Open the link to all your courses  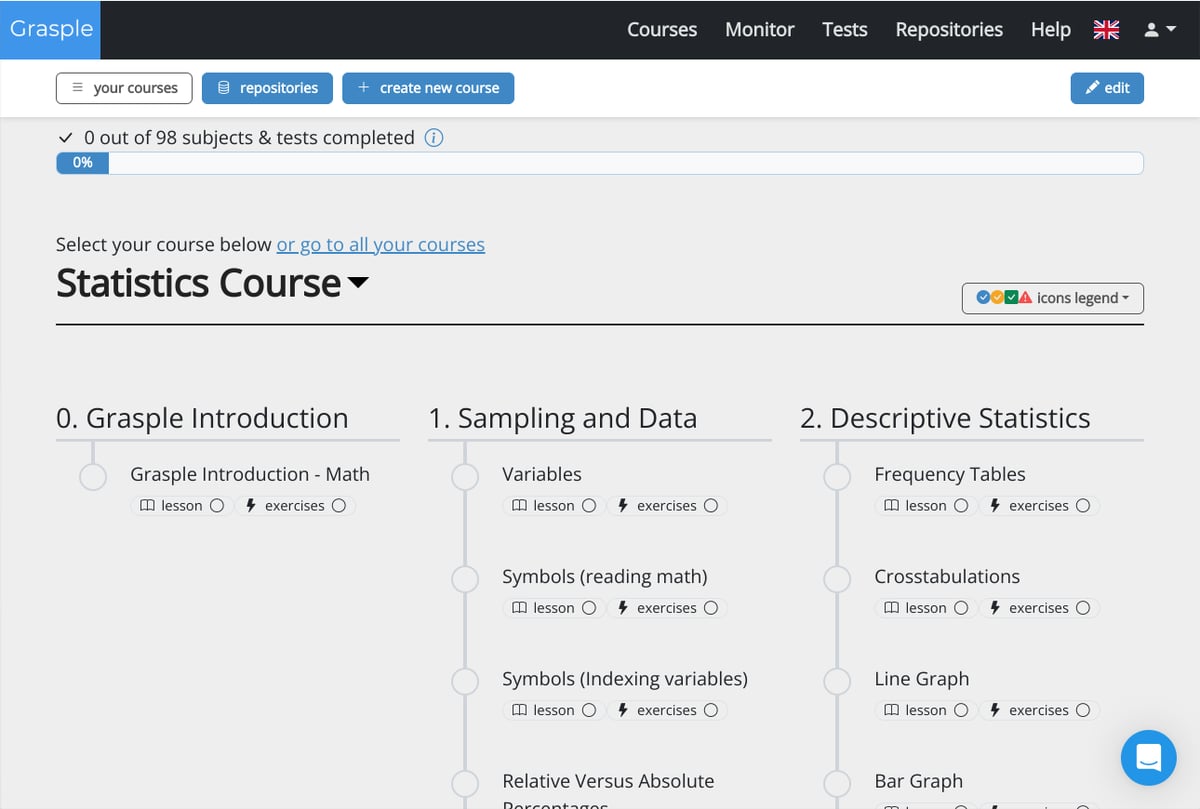[380, 245]
